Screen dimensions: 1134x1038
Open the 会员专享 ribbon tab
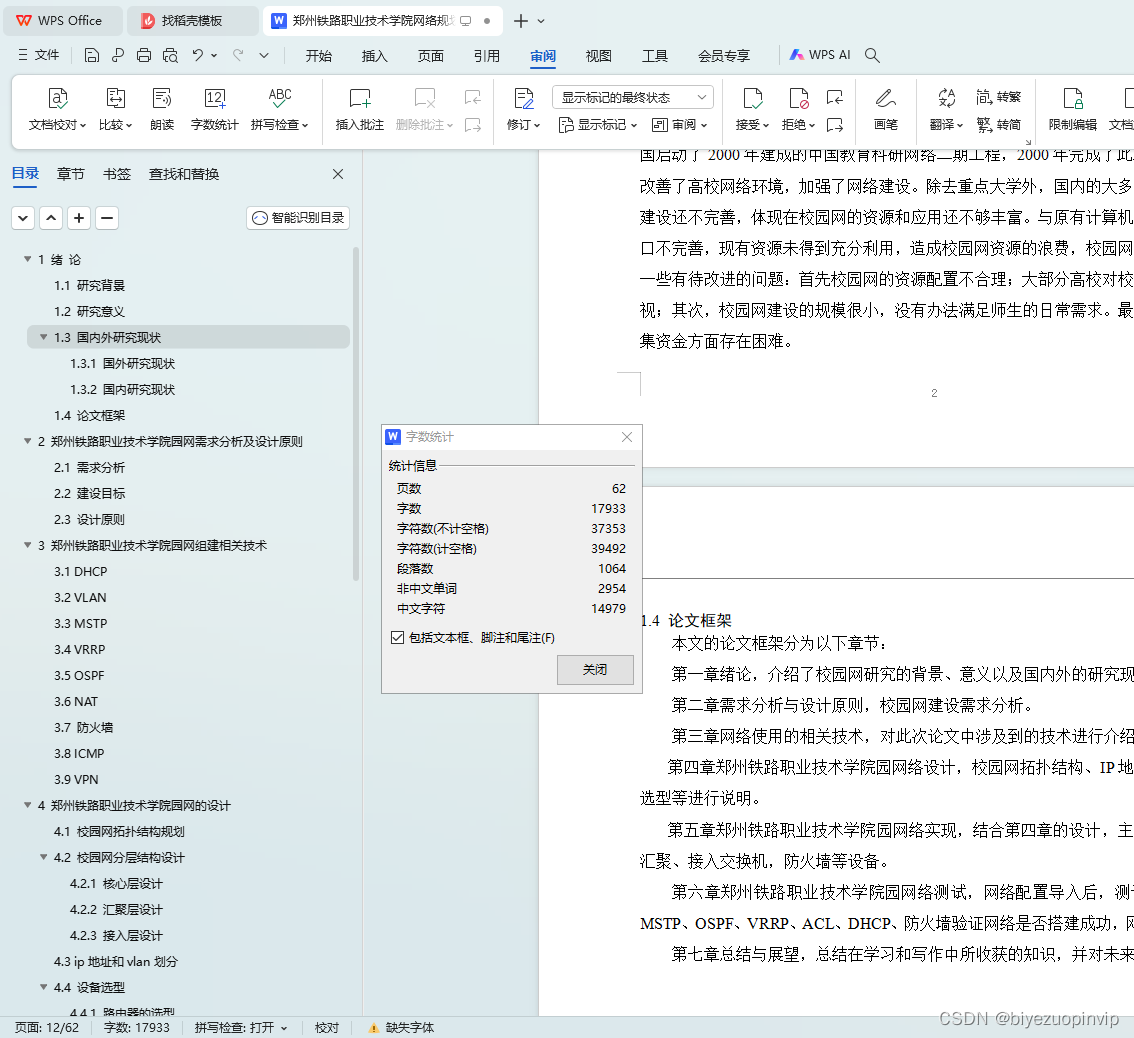tap(724, 56)
